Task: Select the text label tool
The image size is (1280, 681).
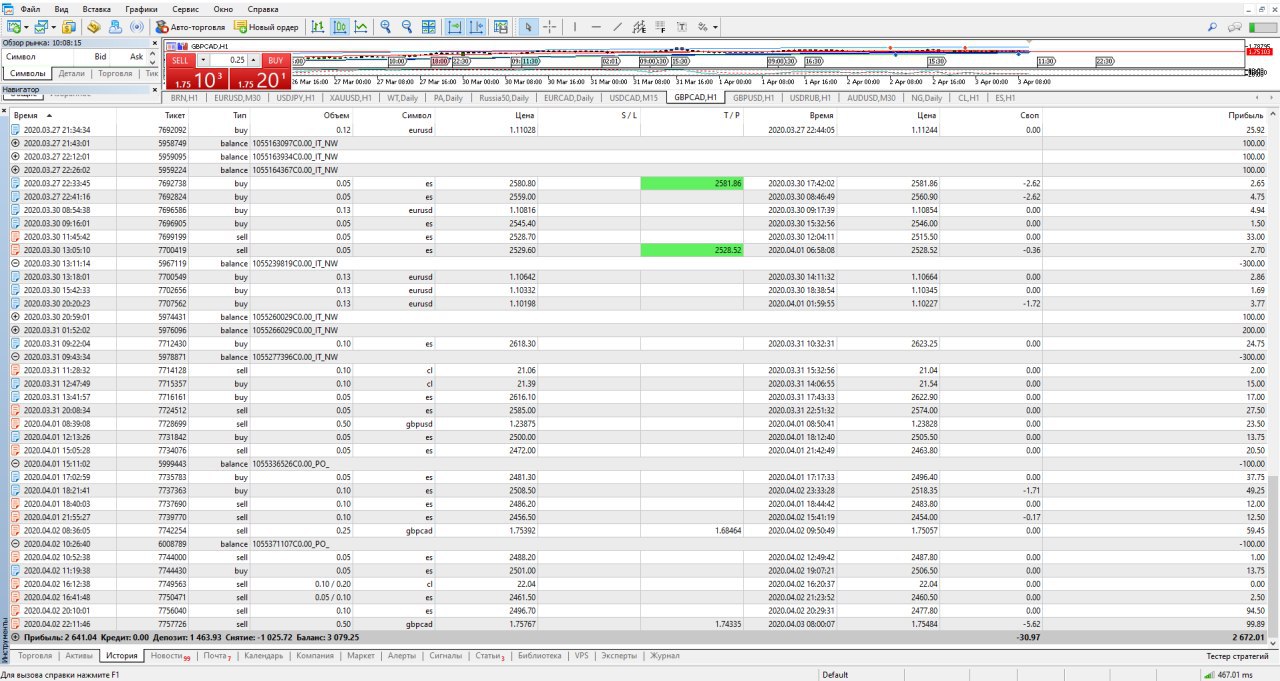Action: [x=682, y=27]
